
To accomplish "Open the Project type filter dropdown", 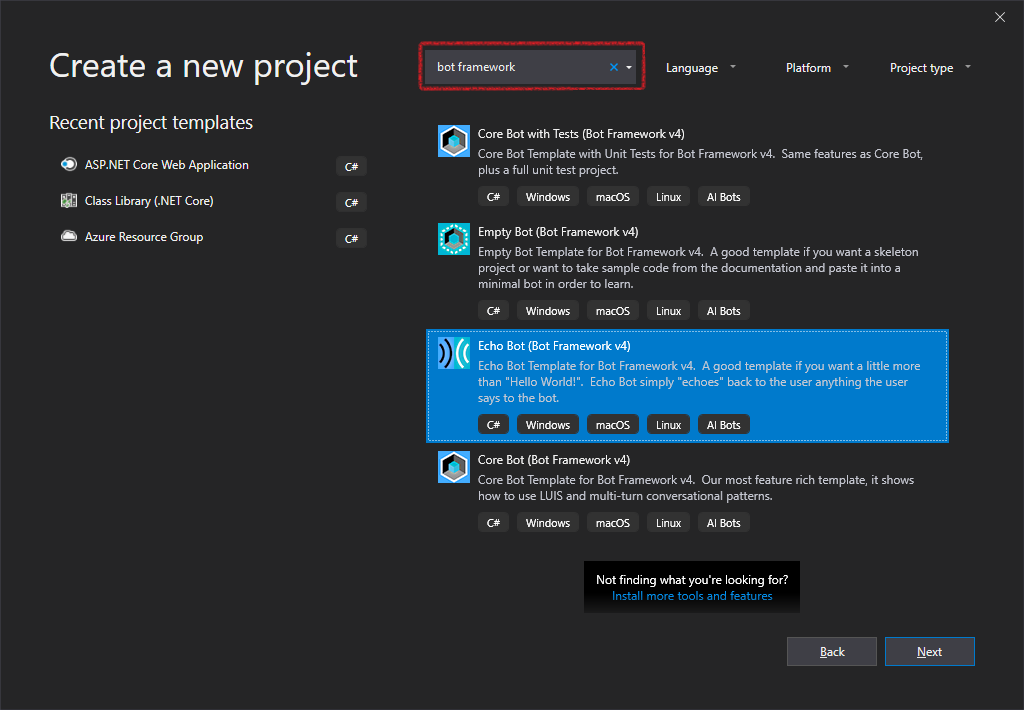I will (x=930, y=68).
